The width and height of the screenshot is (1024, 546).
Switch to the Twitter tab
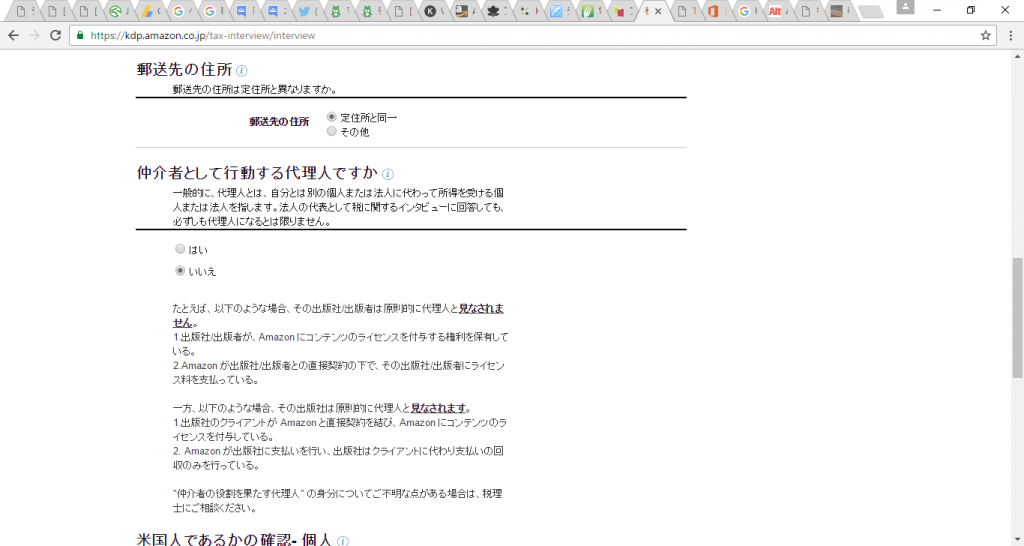coord(303,11)
